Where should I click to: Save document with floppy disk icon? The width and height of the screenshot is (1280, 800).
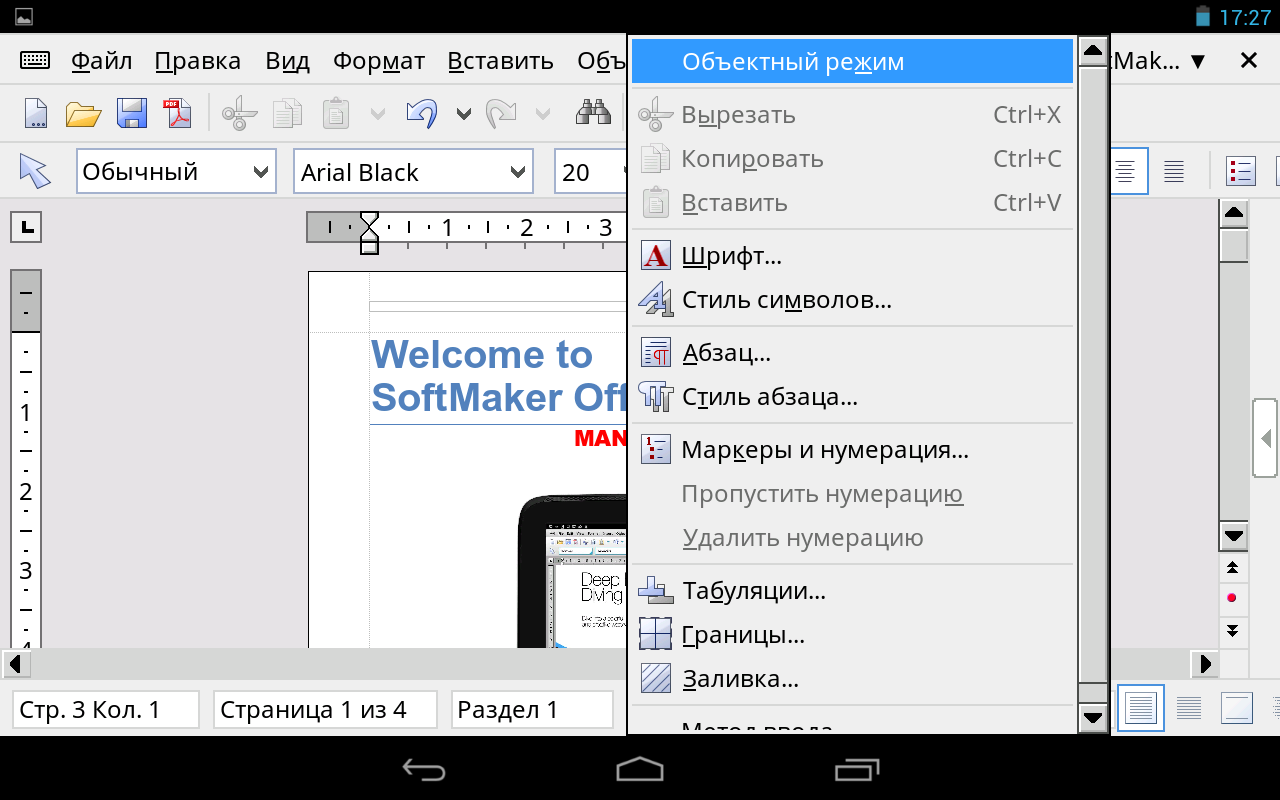(x=132, y=113)
